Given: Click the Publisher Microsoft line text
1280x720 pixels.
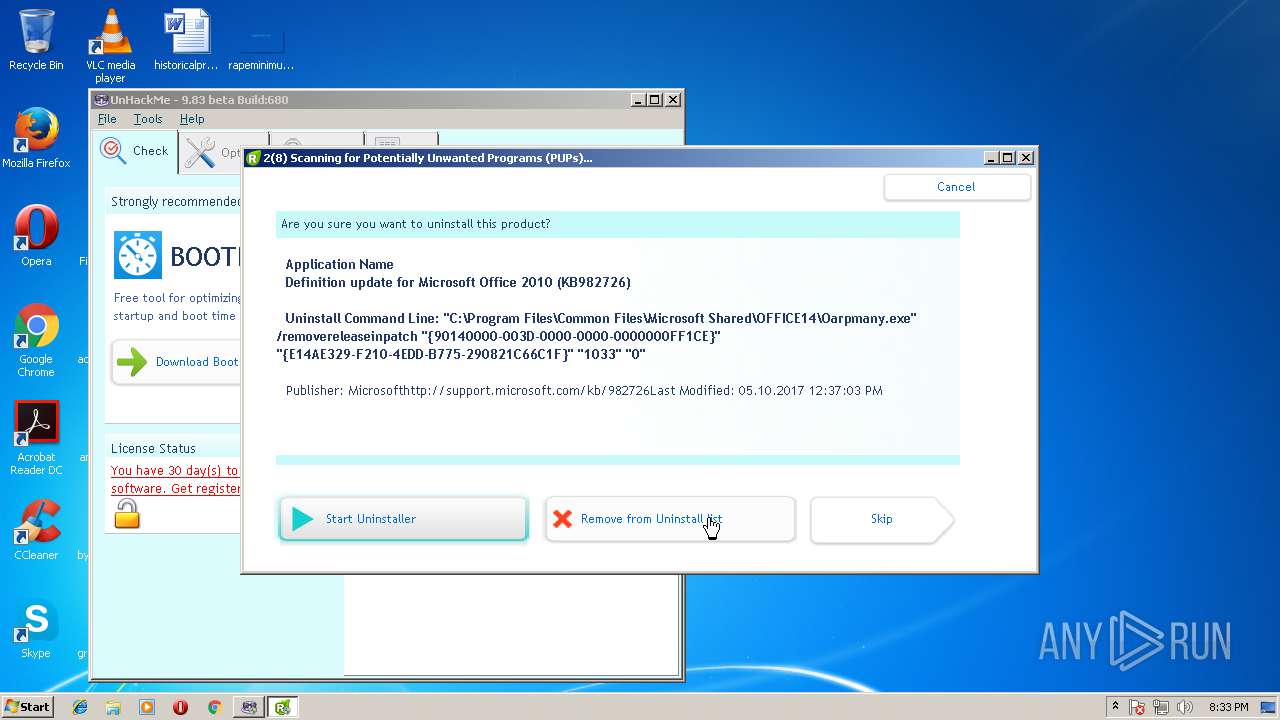Looking at the screenshot, I should click(x=584, y=391).
